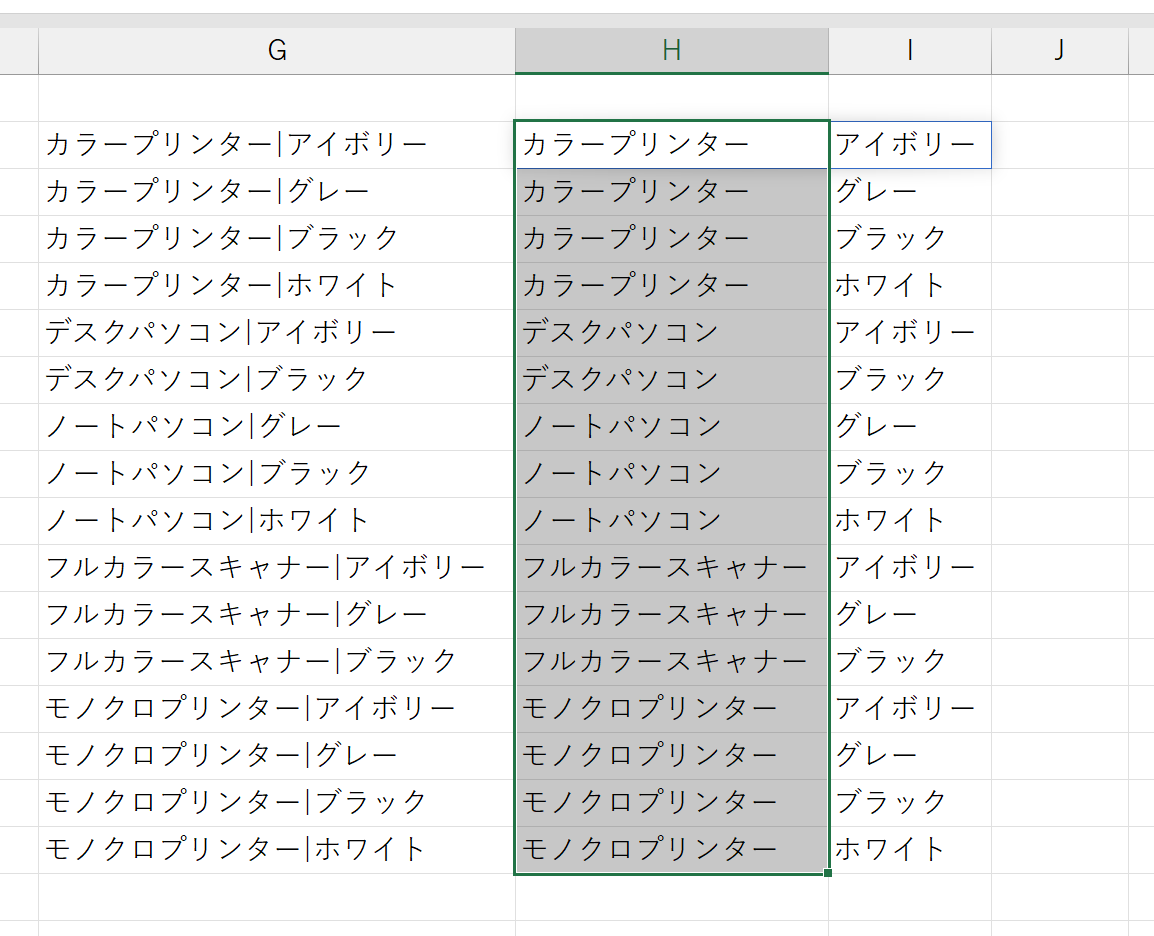
Task: Select cell with ノートパソコン|グレー
Action: point(277,427)
